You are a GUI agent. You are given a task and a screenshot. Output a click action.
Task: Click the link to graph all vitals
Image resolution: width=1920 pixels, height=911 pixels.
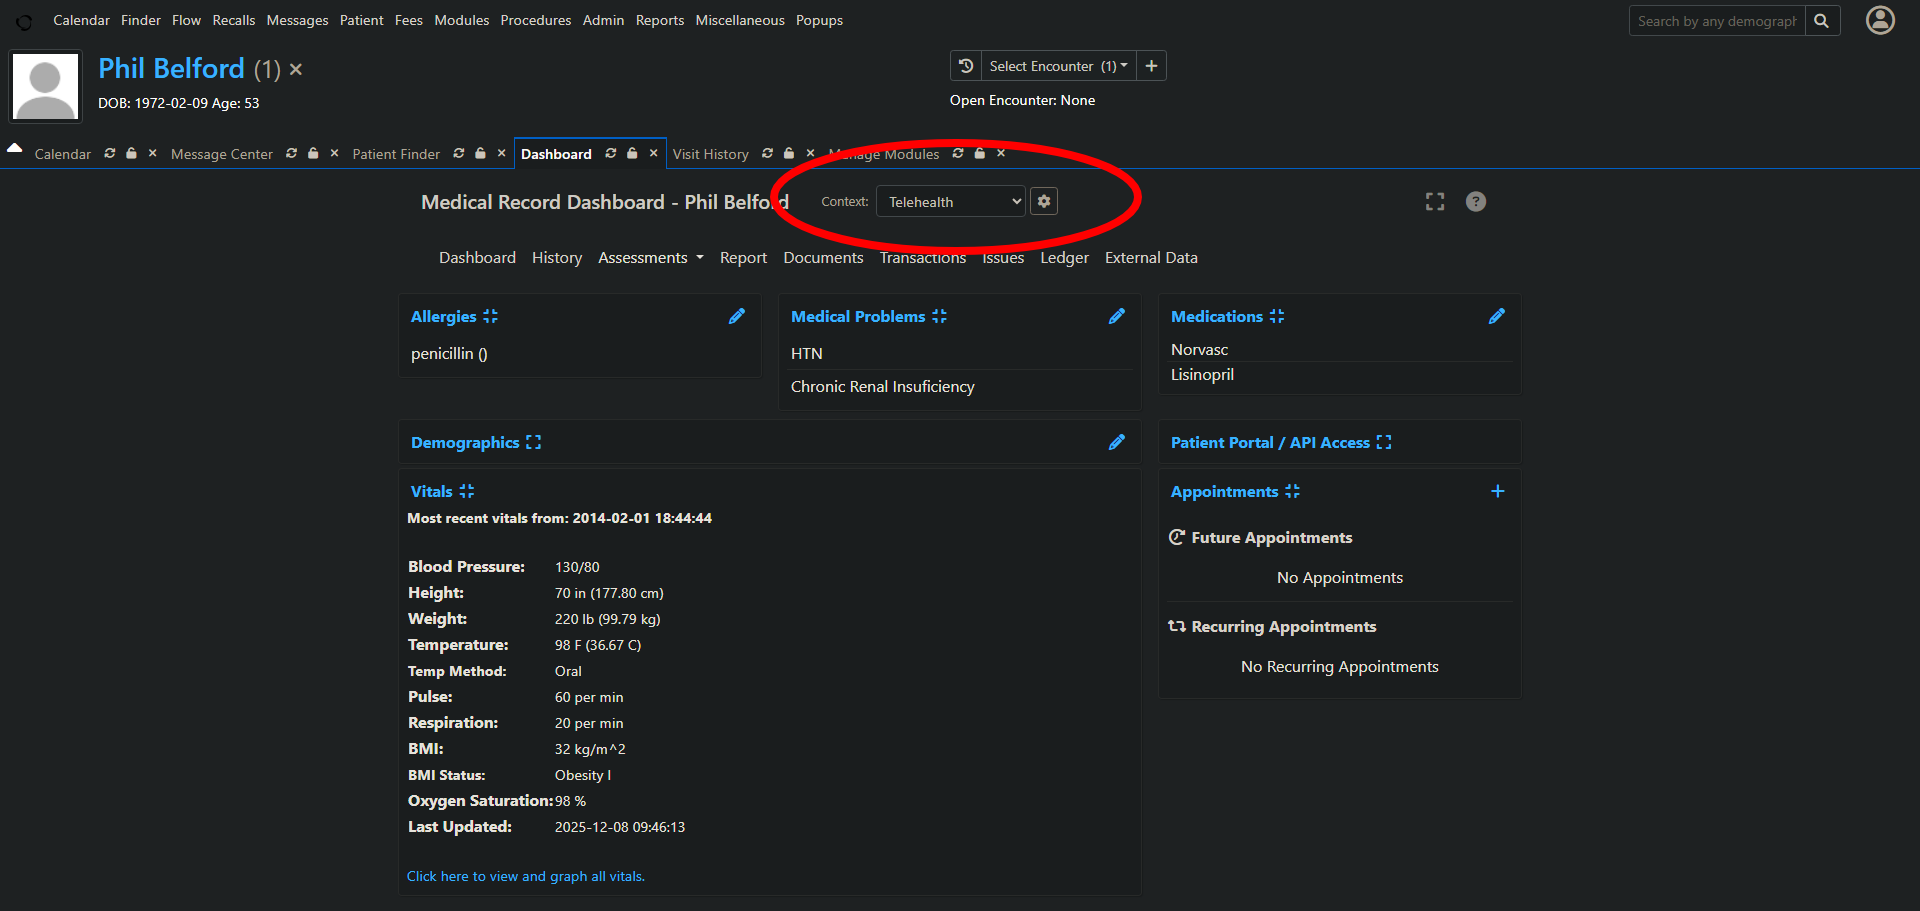pos(525,876)
